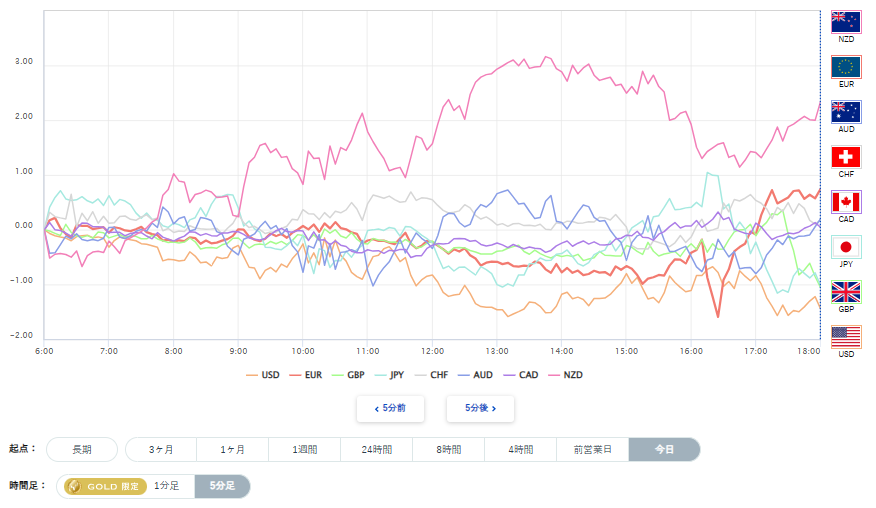Image resolution: width=876 pixels, height=508 pixels.
Task: Toggle CAD line in chart legend
Action: pos(521,375)
